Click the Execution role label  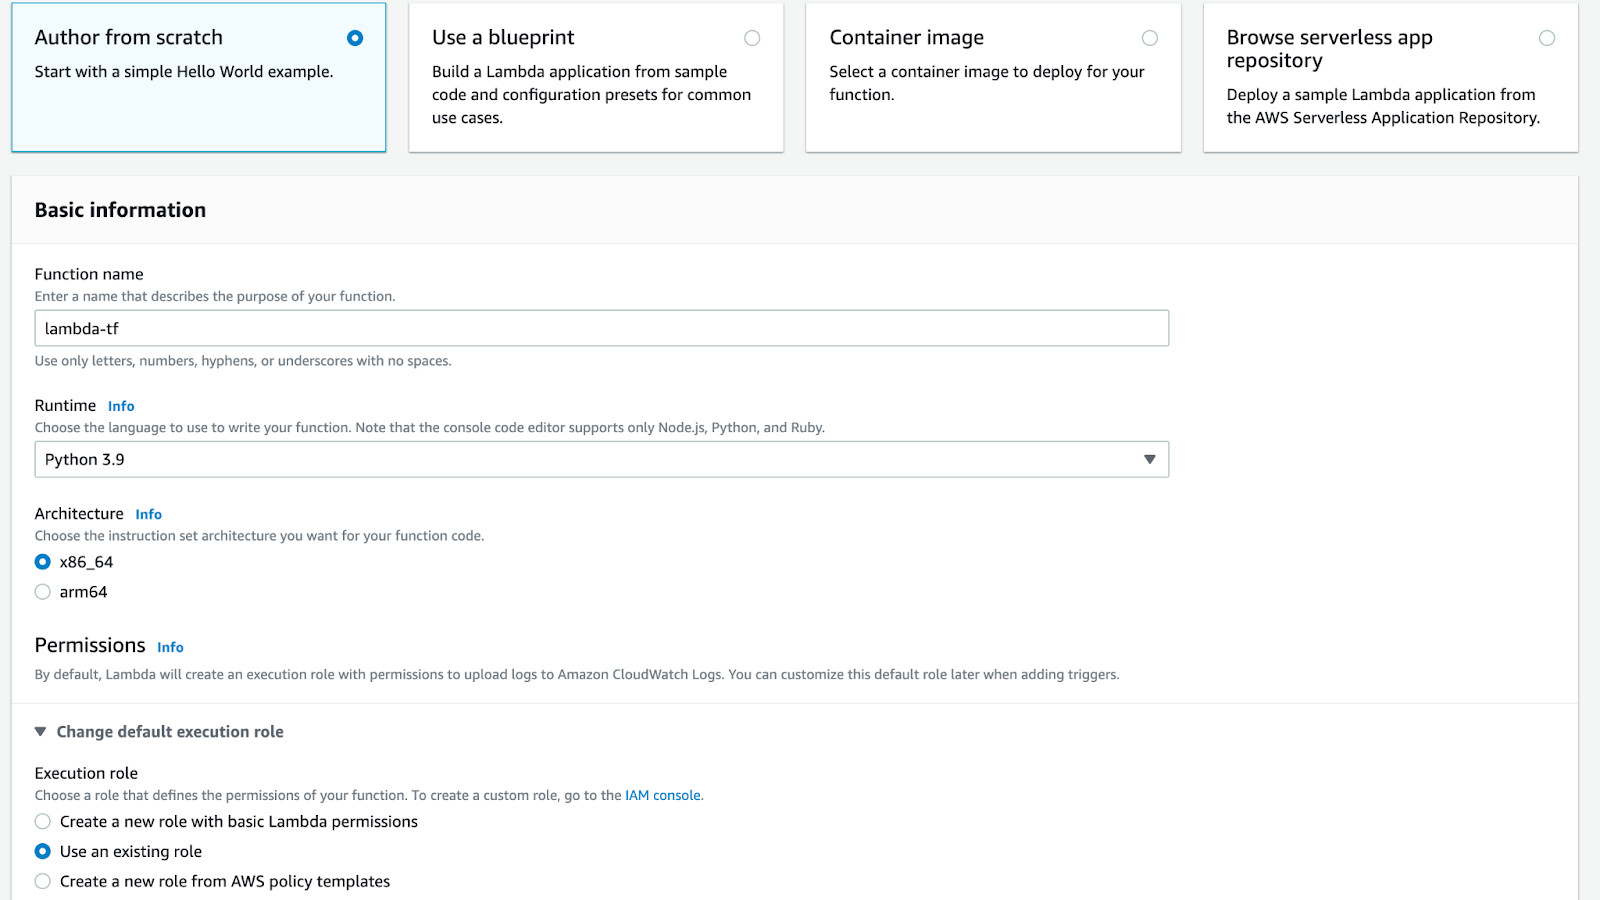[86, 773]
